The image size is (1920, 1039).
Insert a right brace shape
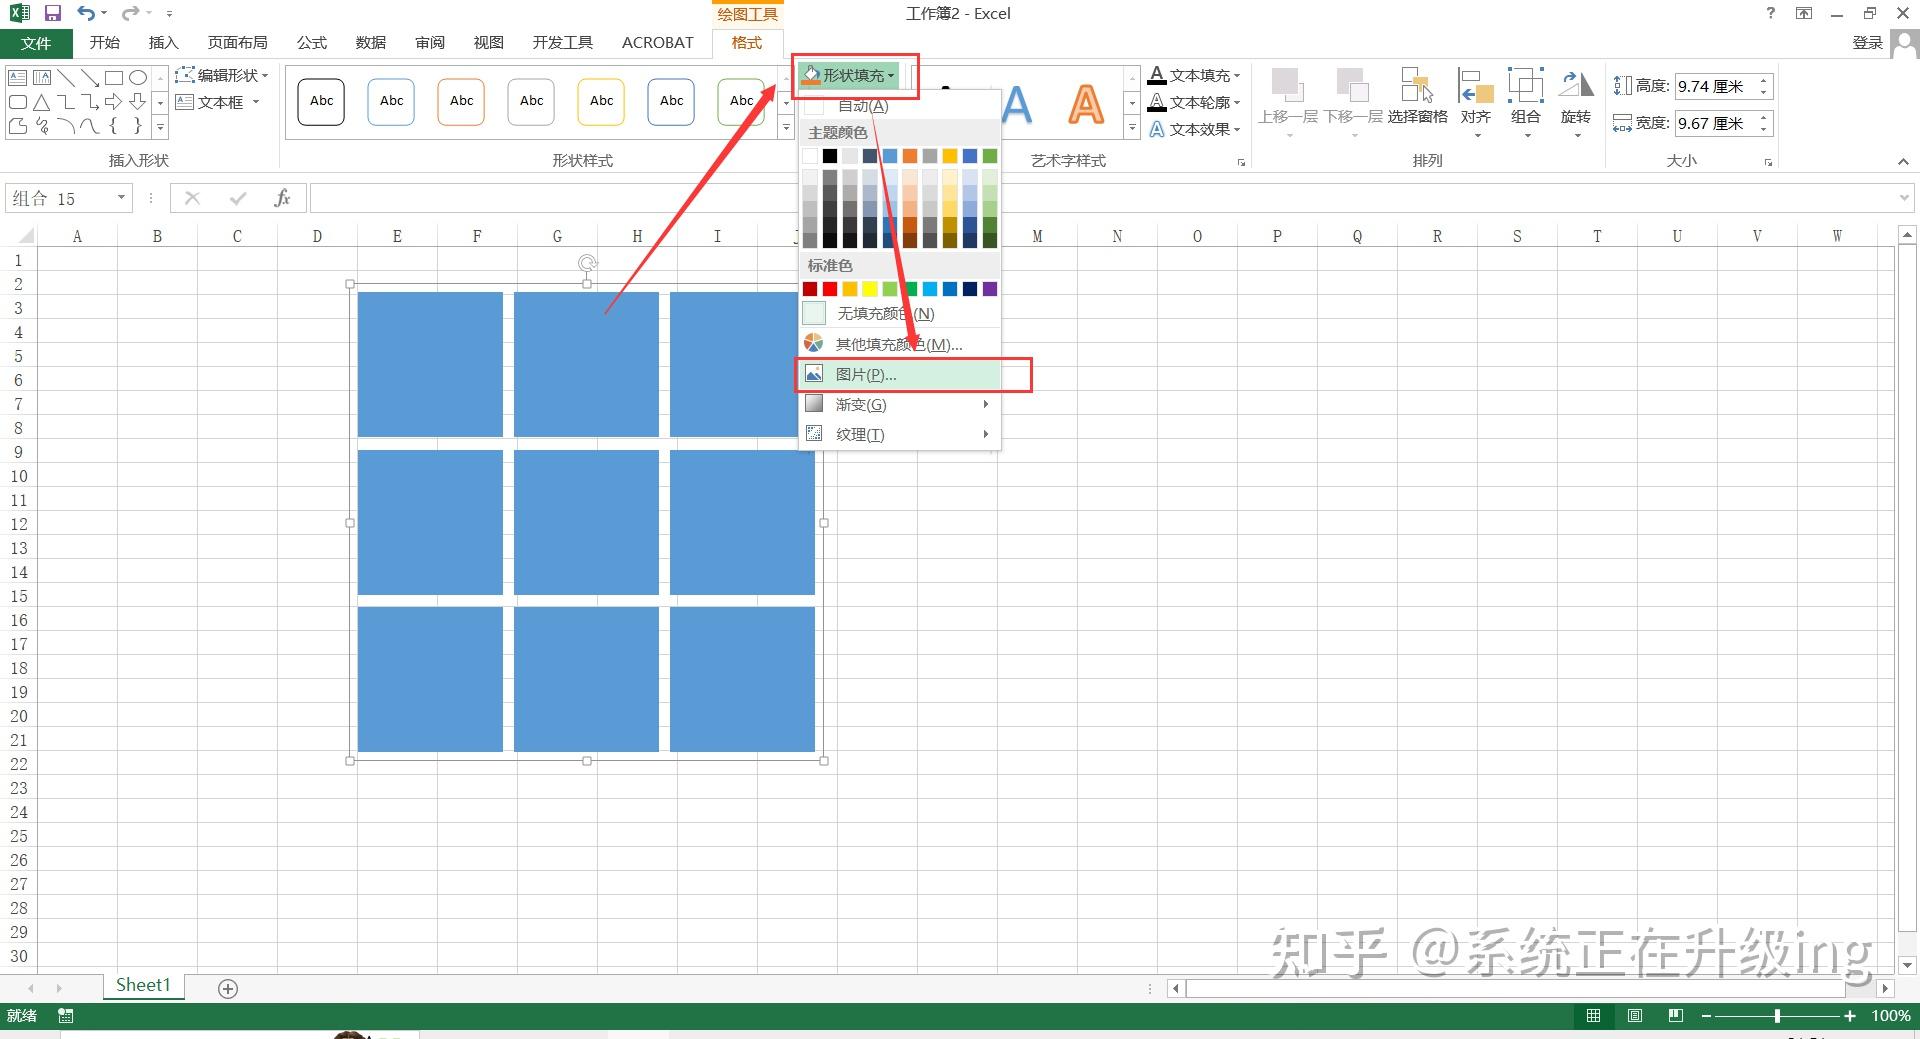pos(137,125)
